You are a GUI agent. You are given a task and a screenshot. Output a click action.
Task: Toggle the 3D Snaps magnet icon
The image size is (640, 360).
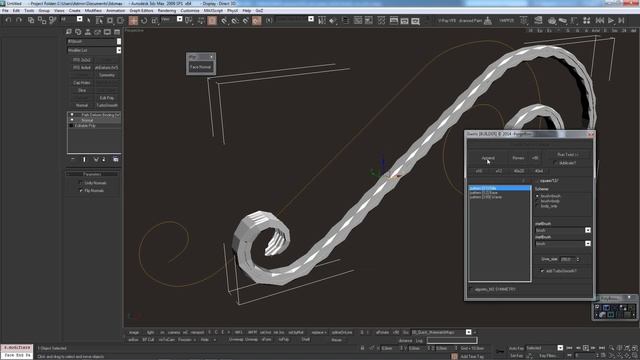[x=224, y=20]
